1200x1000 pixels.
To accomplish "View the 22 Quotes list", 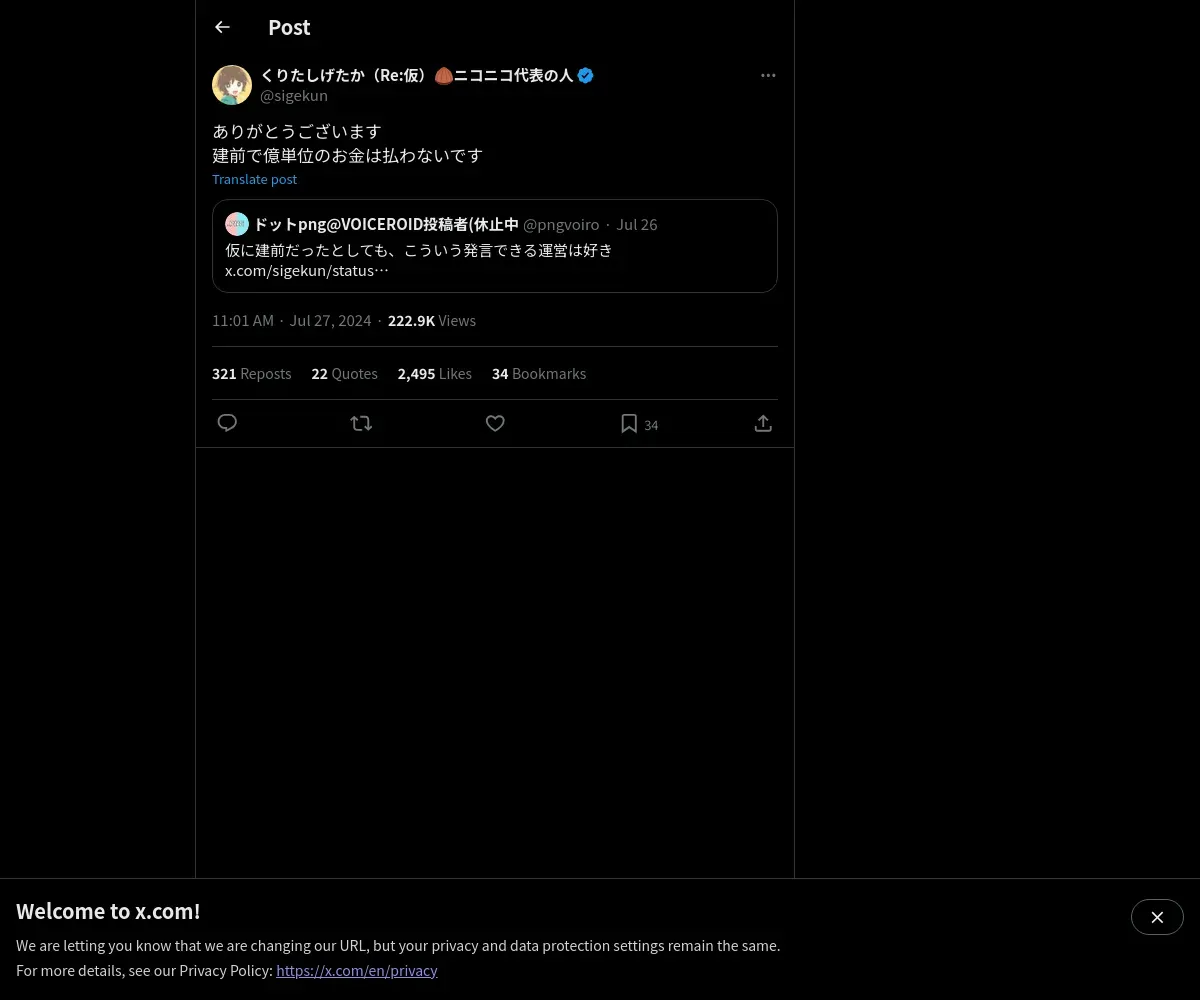I will click(x=344, y=373).
